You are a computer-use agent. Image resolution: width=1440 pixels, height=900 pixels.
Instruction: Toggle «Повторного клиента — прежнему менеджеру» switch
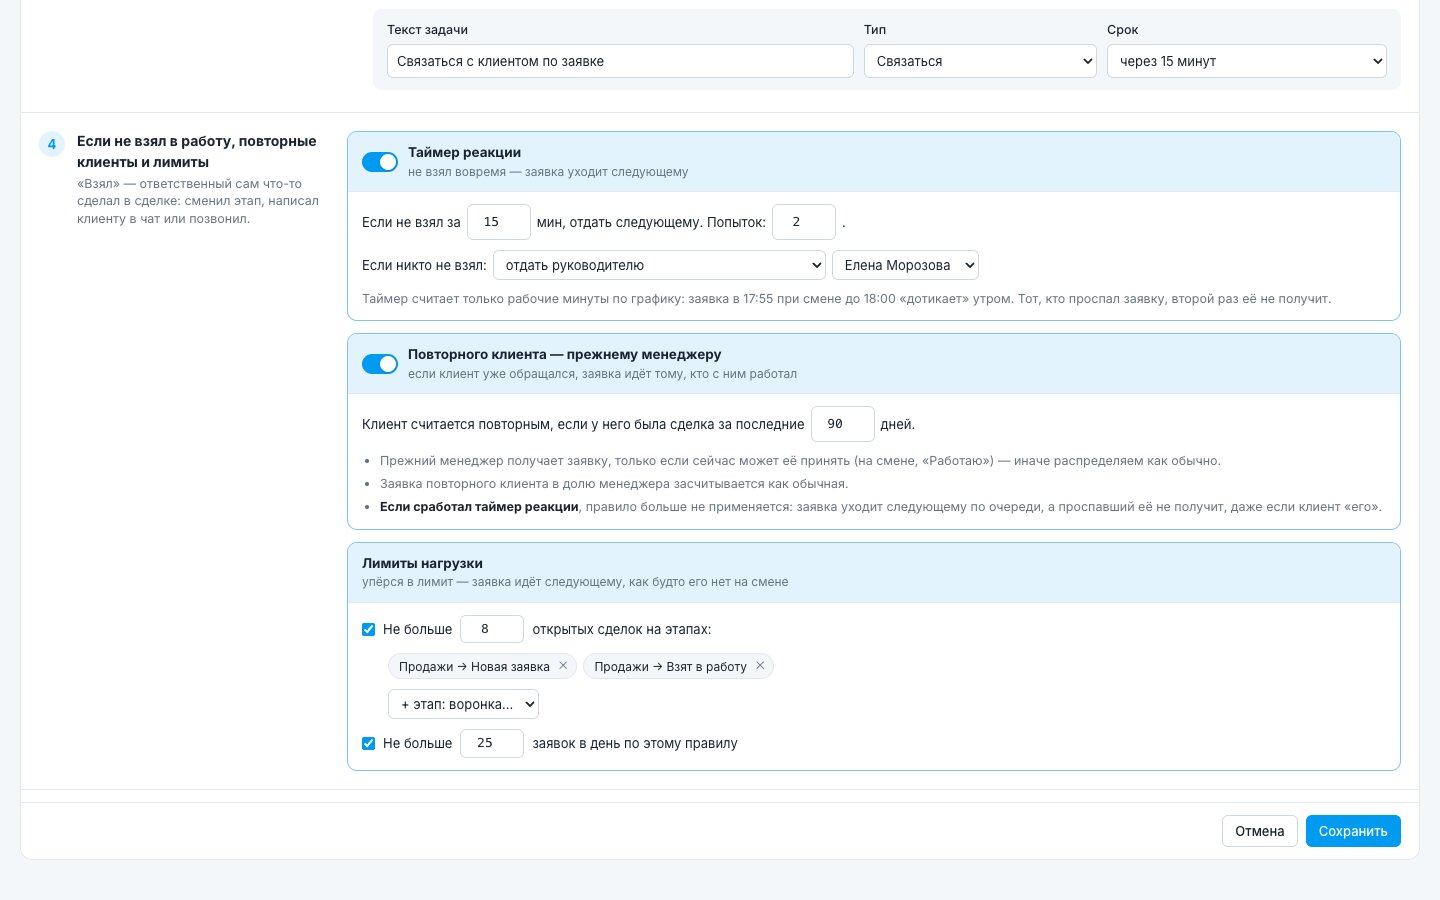[380, 364]
